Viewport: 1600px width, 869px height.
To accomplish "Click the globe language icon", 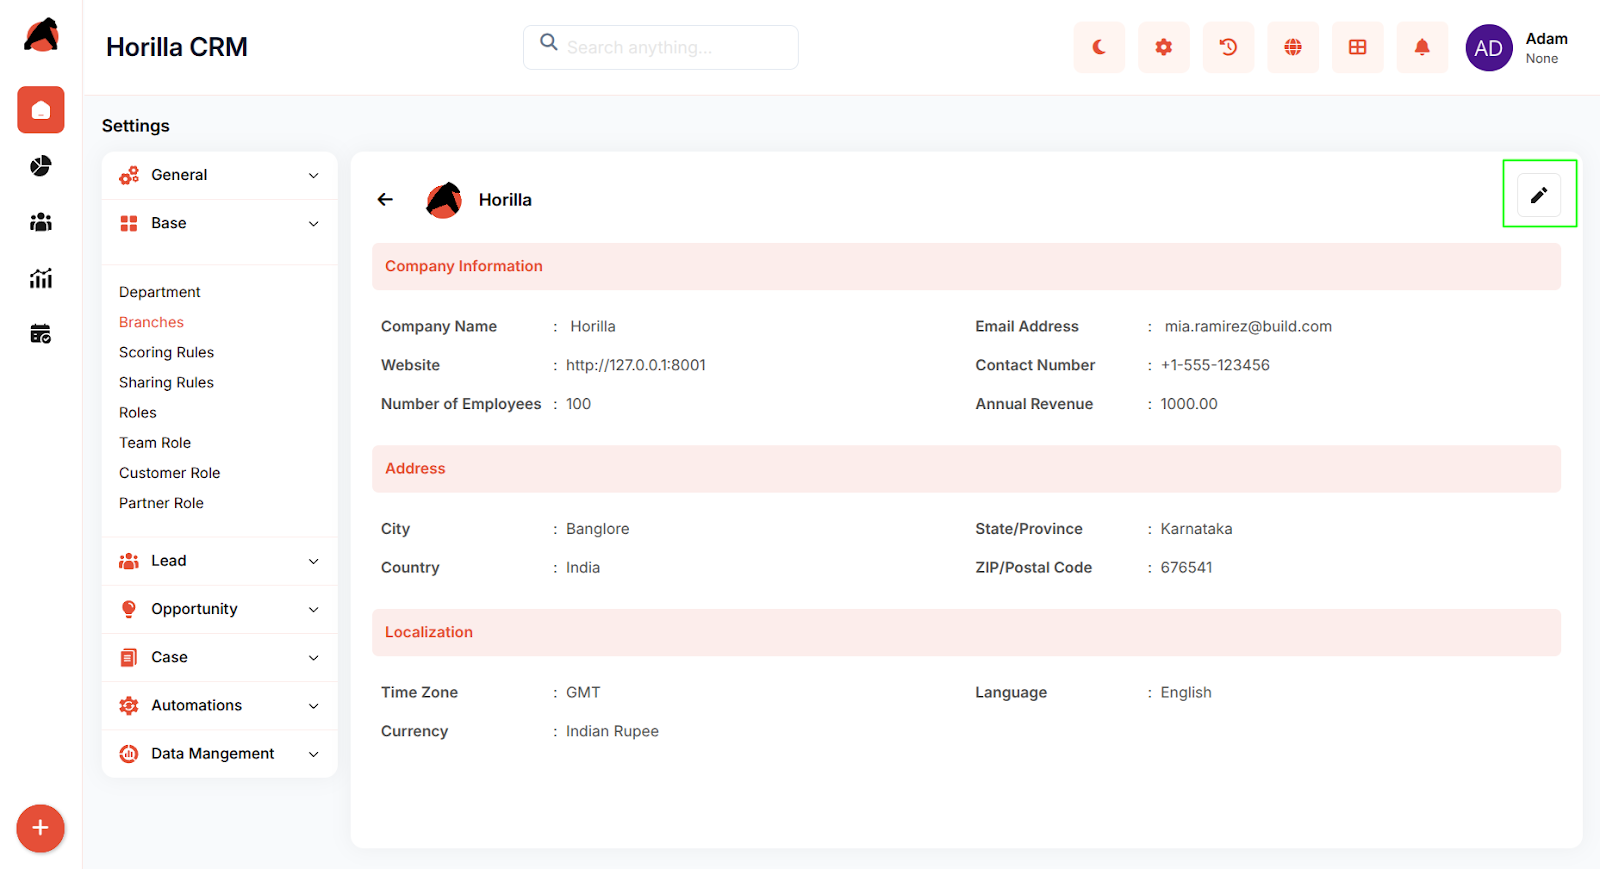I will [1293, 47].
